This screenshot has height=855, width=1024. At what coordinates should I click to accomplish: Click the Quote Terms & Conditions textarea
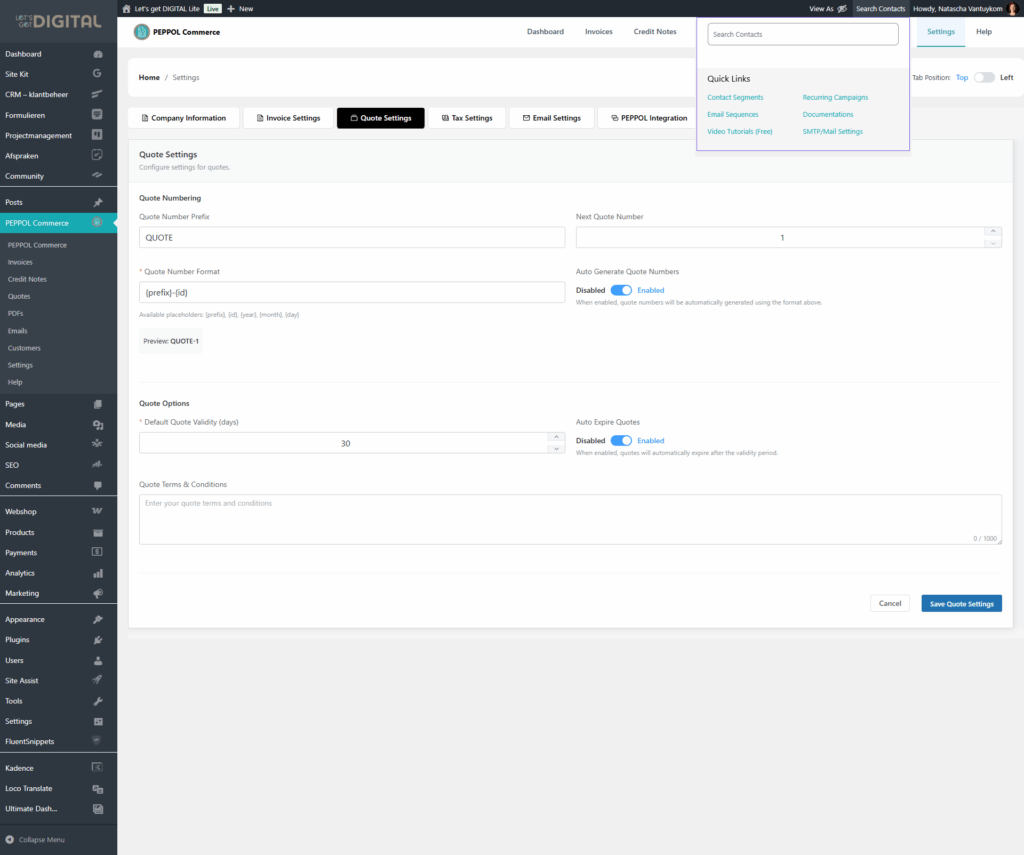(570, 519)
